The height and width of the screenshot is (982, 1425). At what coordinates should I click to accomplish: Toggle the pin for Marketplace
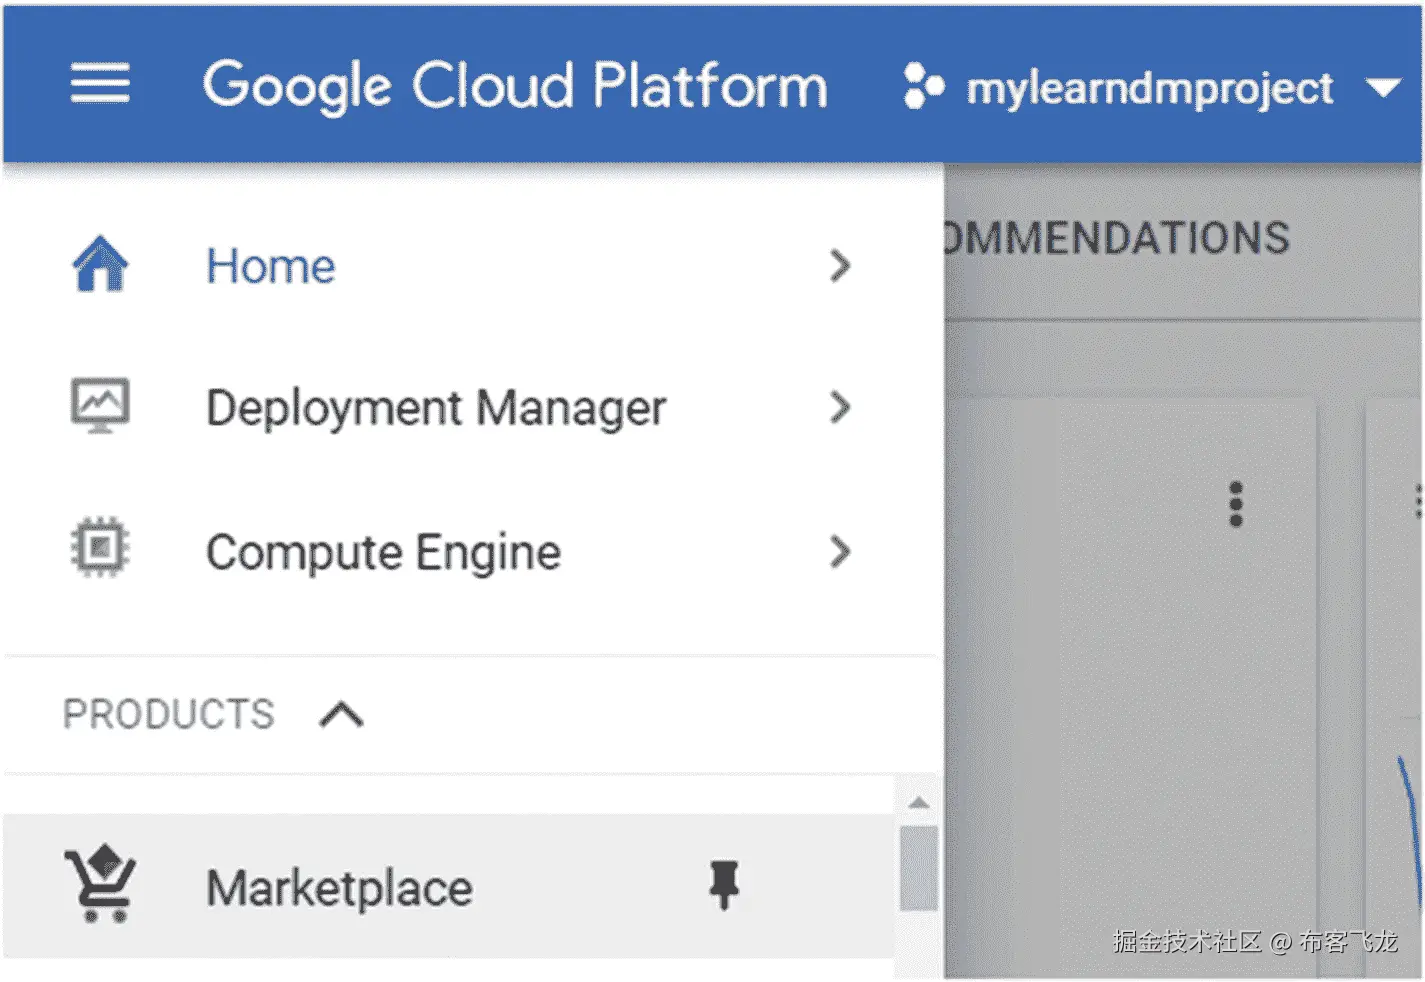[x=724, y=885]
